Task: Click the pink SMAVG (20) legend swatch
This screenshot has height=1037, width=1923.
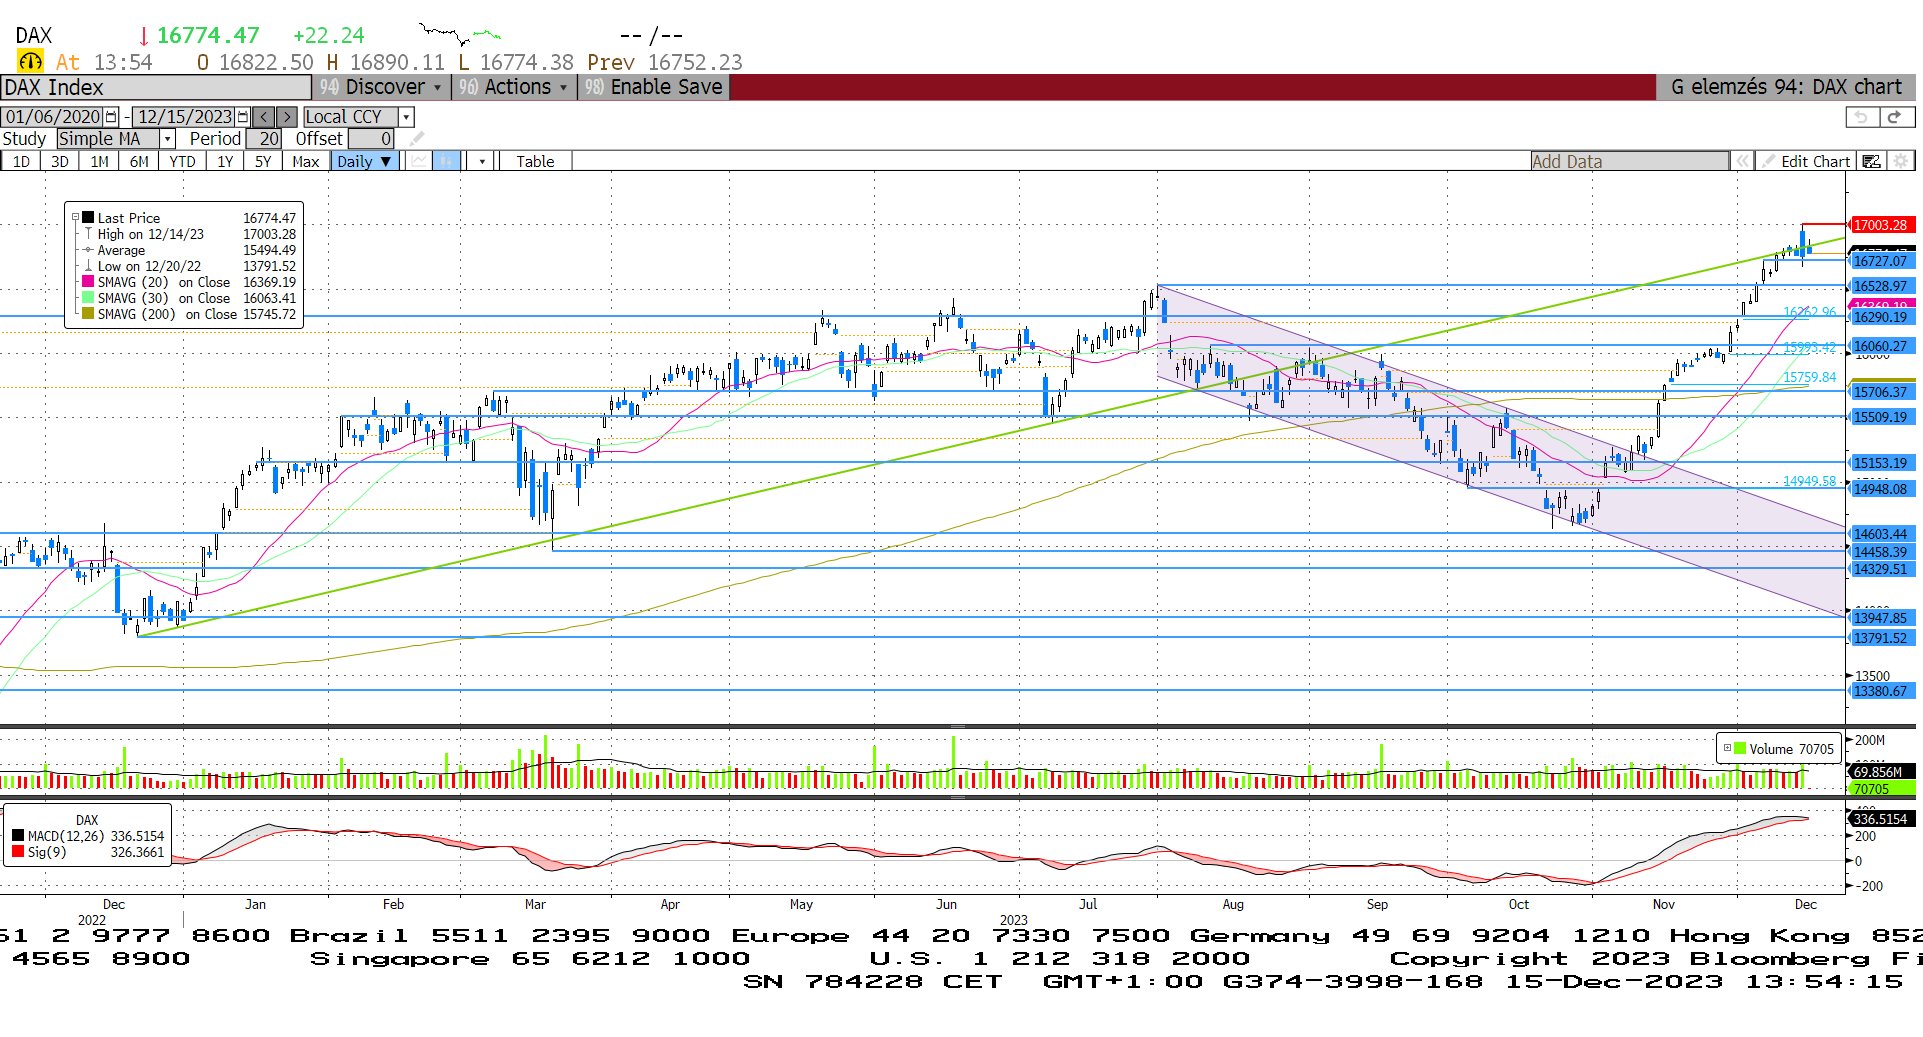Action: tap(88, 282)
